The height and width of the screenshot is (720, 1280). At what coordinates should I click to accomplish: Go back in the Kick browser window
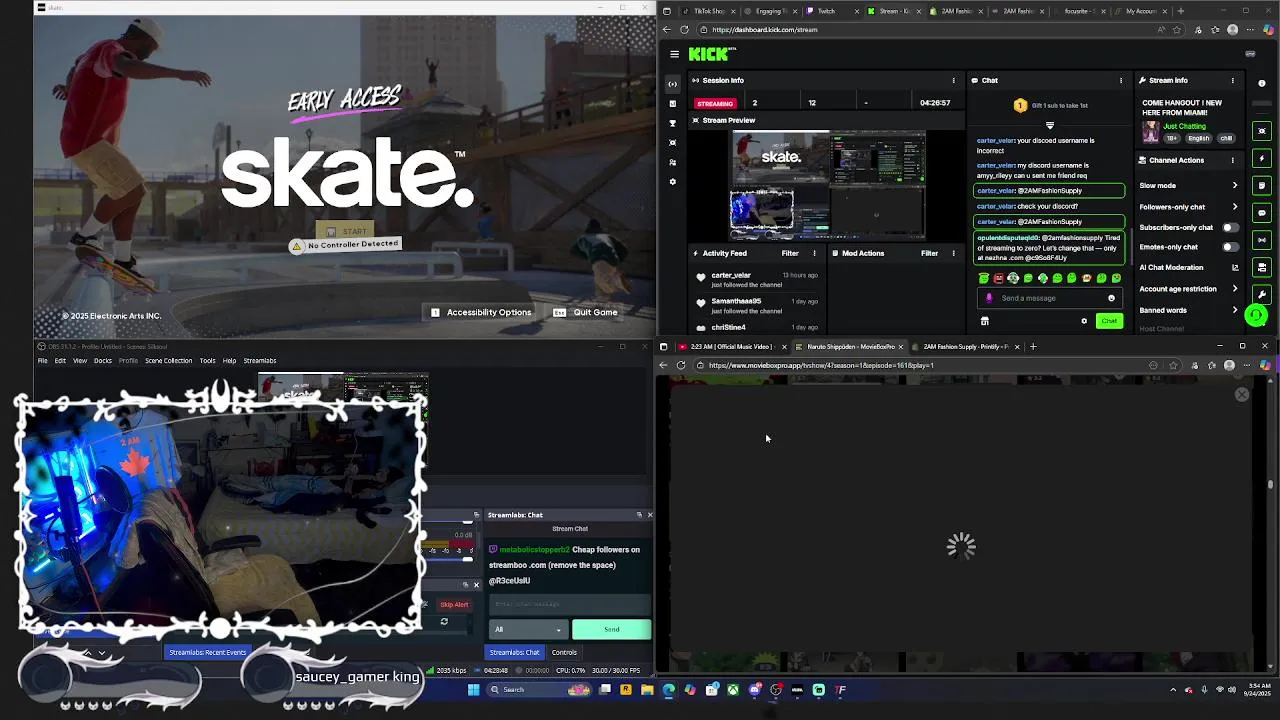(667, 29)
